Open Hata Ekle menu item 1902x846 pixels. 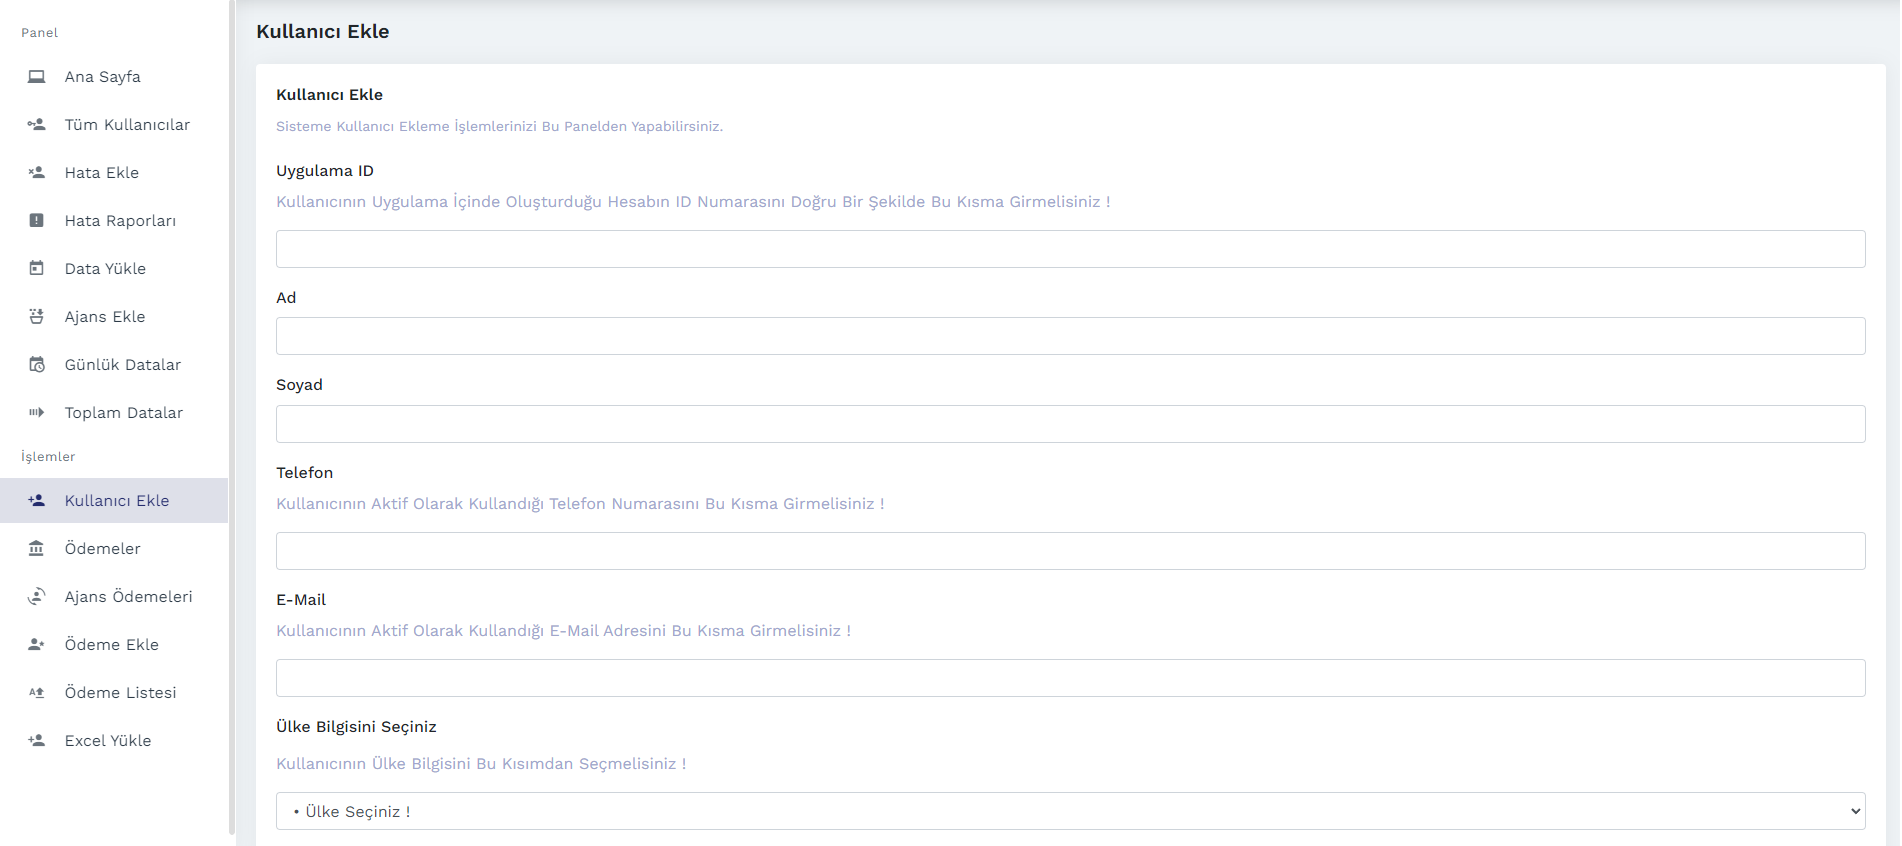click(101, 173)
